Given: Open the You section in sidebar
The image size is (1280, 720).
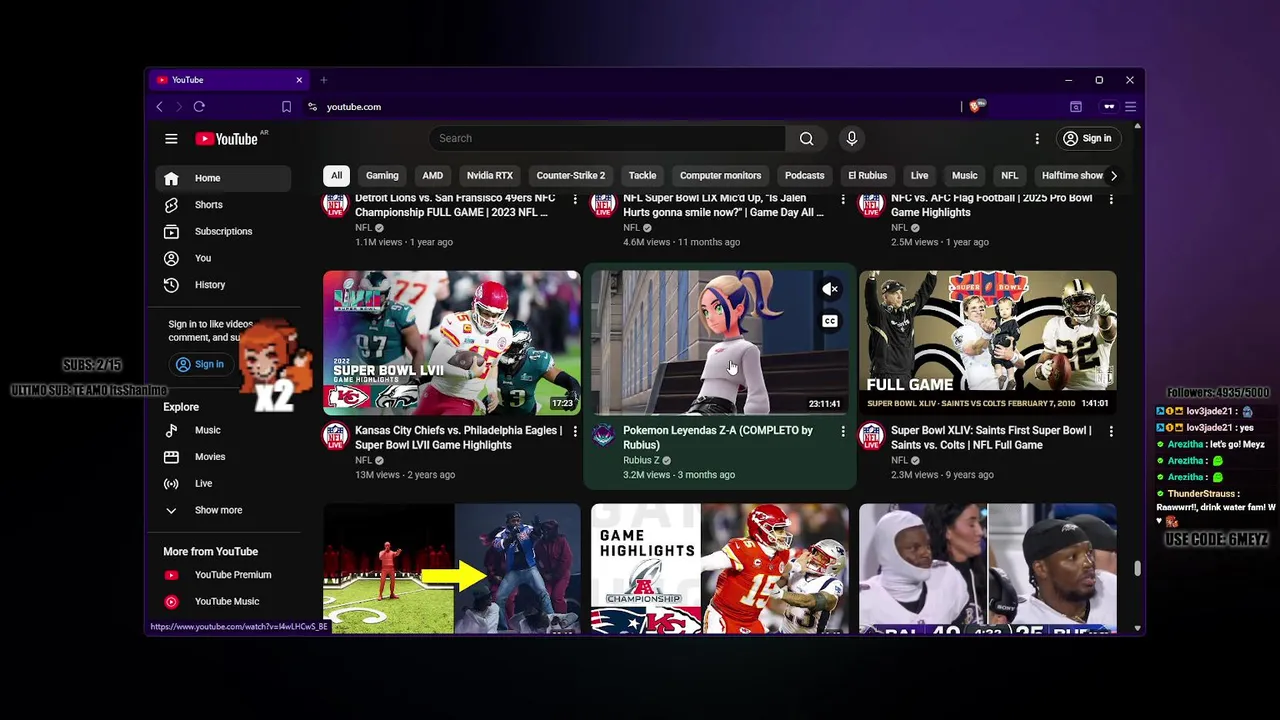Looking at the screenshot, I should tap(223, 258).
